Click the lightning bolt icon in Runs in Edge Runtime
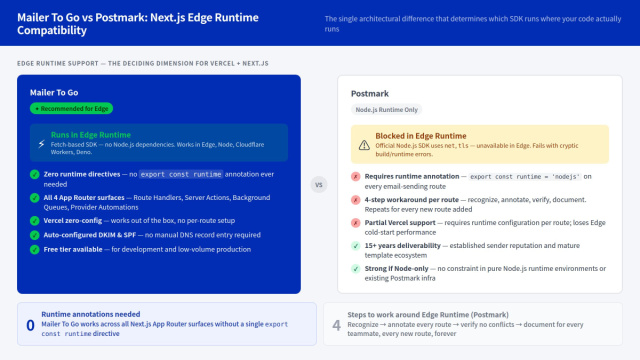The width and height of the screenshot is (640, 360). 41,144
